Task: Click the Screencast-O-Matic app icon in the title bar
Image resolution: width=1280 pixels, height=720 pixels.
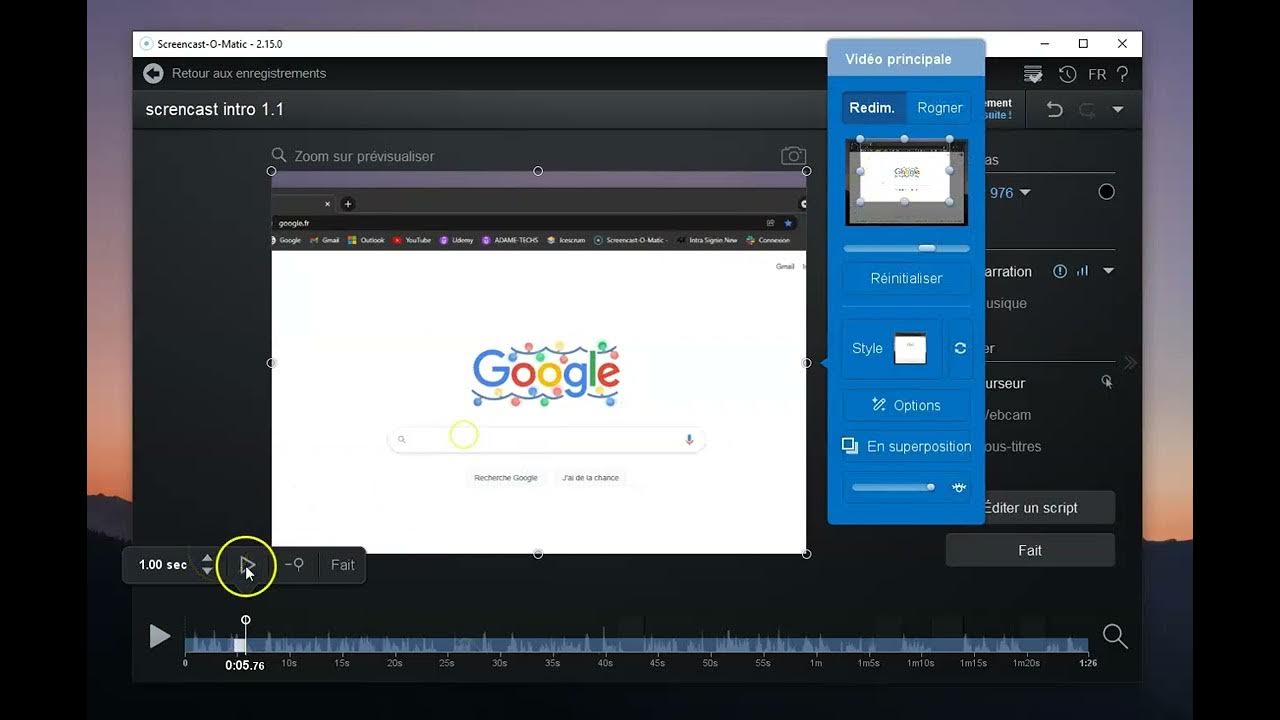Action: (147, 44)
